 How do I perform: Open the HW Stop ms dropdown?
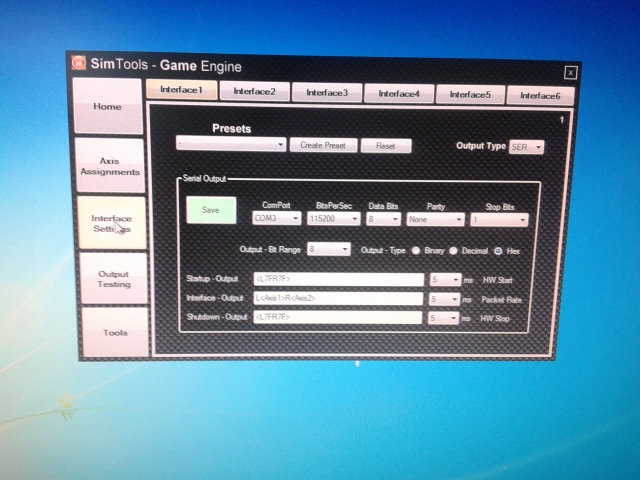coord(443,318)
